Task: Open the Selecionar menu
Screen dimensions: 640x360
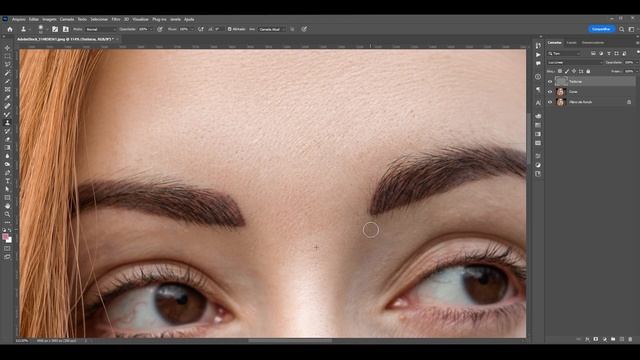Action: click(x=99, y=19)
